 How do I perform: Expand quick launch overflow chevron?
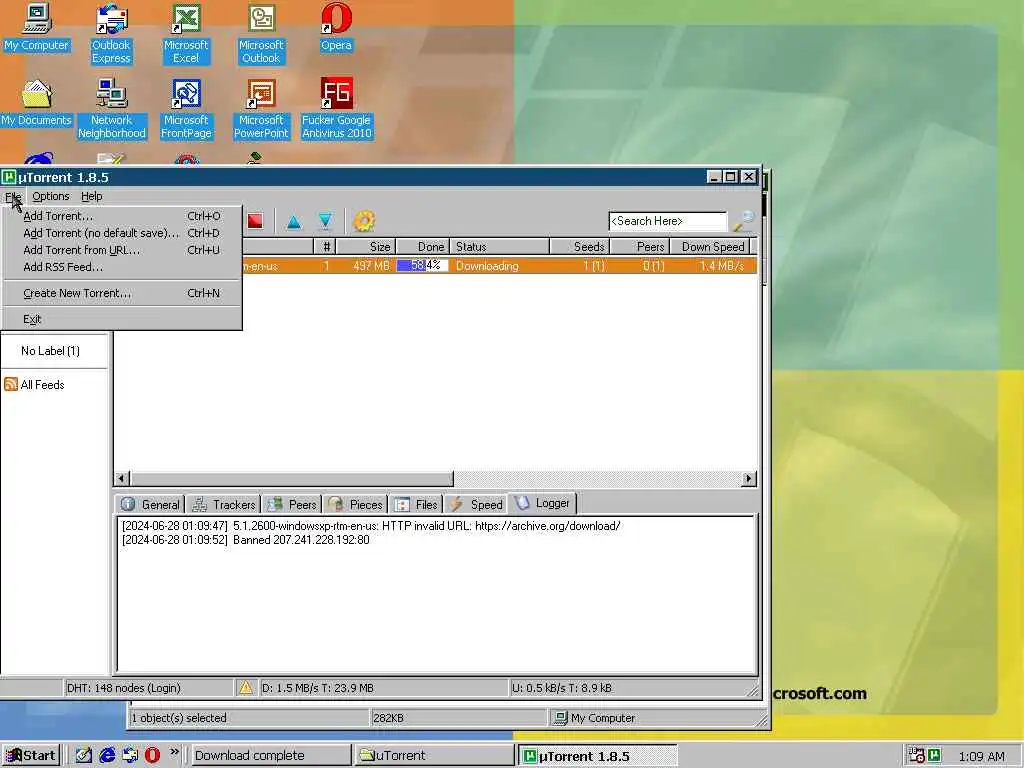[x=174, y=752]
